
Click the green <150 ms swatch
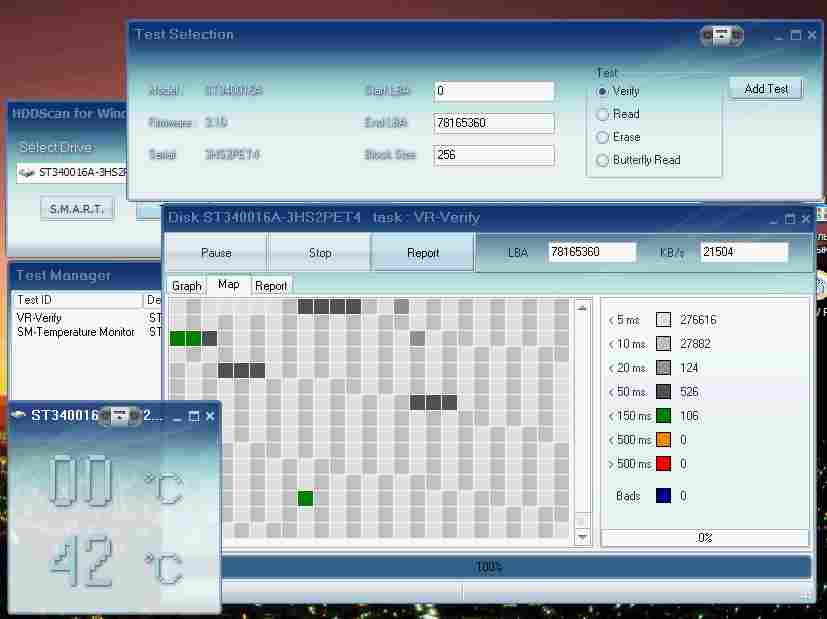(x=663, y=416)
